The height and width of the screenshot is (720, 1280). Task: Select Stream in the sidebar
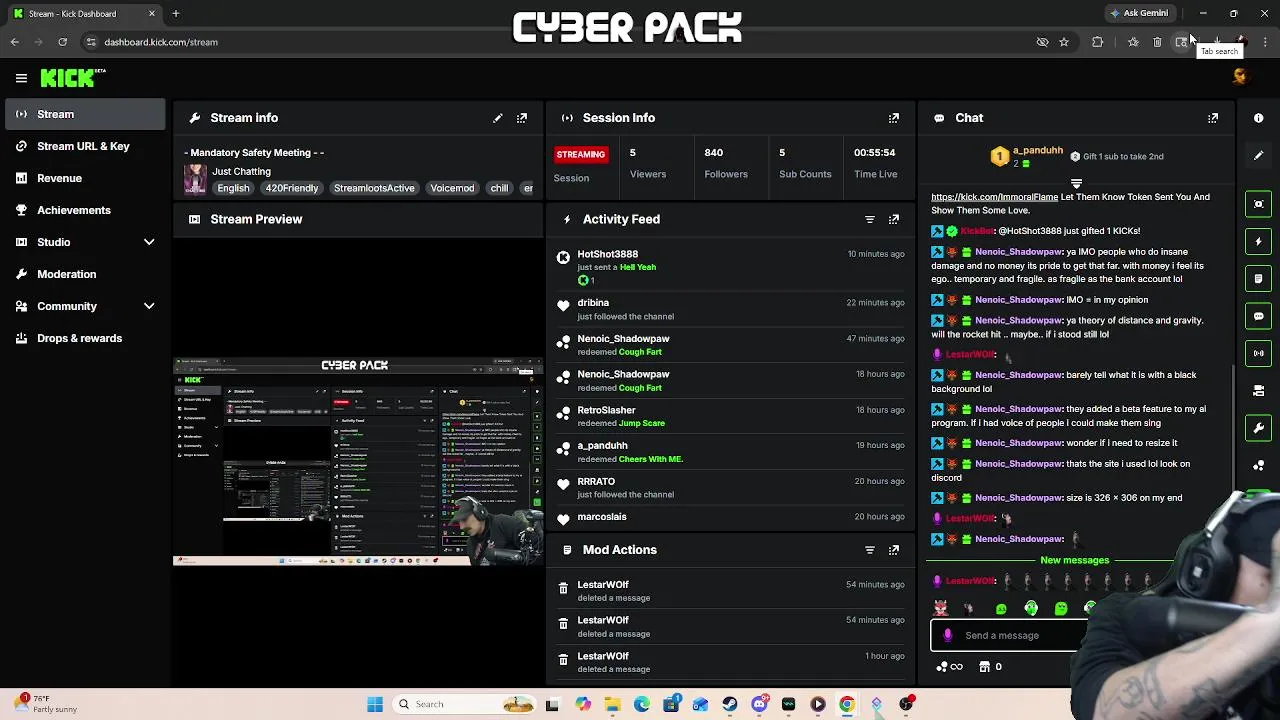point(84,114)
